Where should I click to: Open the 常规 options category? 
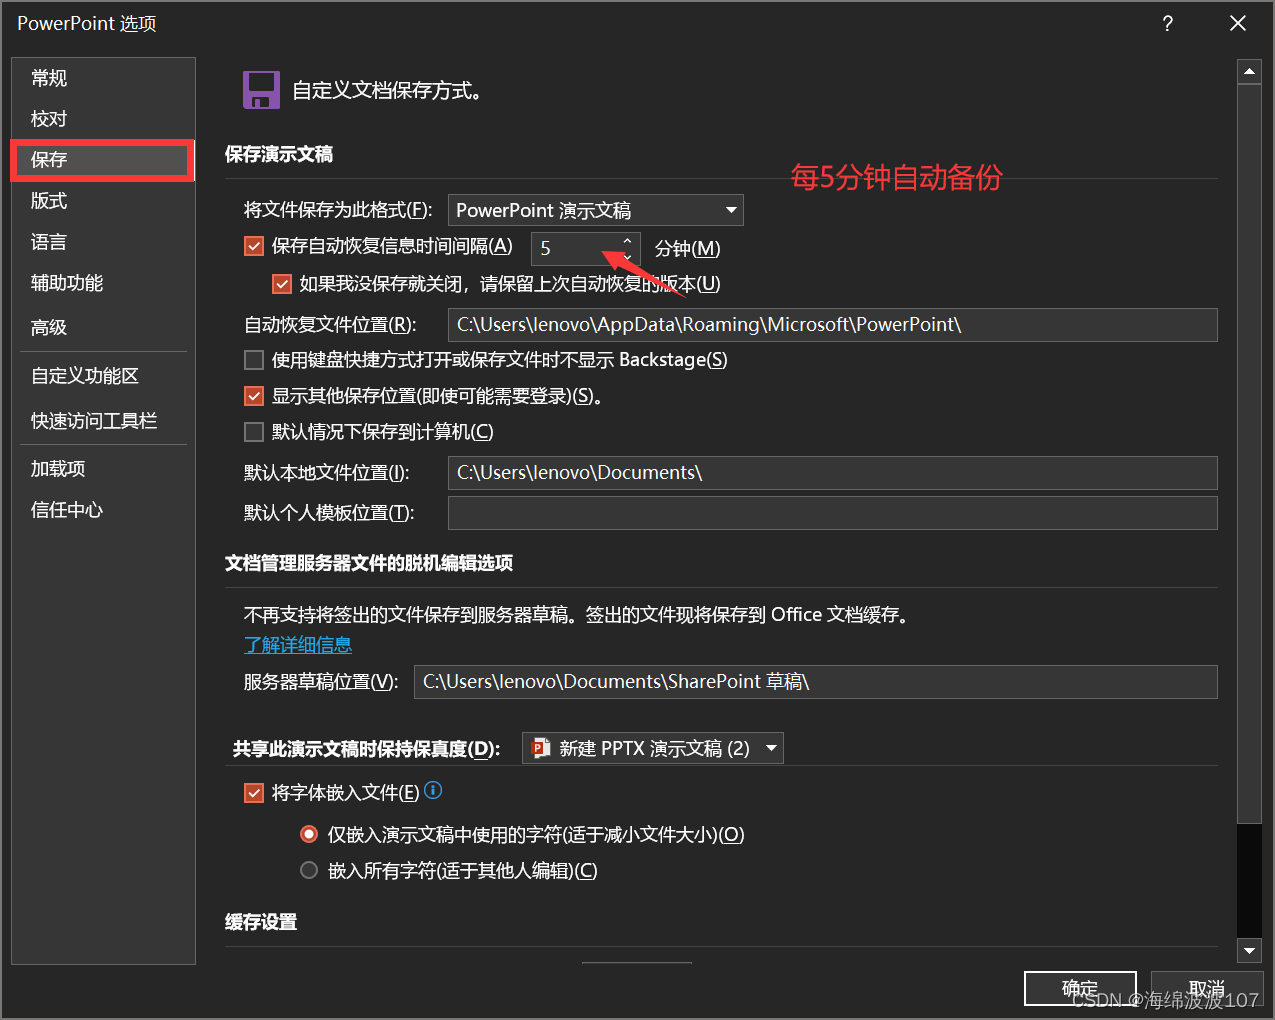pyautogui.click(x=104, y=78)
